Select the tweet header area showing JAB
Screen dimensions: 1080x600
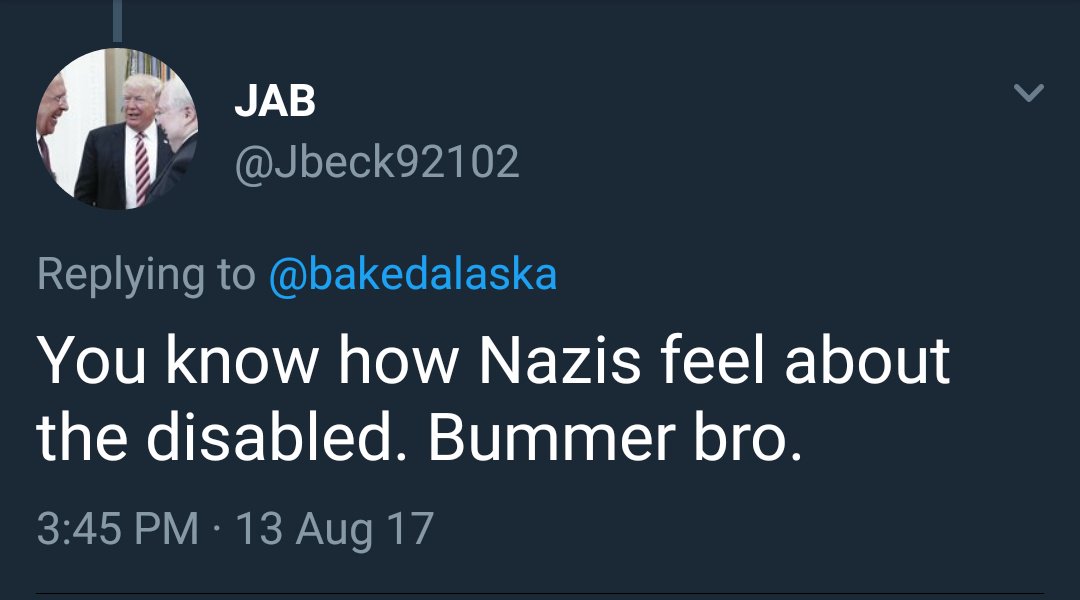[275, 100]
